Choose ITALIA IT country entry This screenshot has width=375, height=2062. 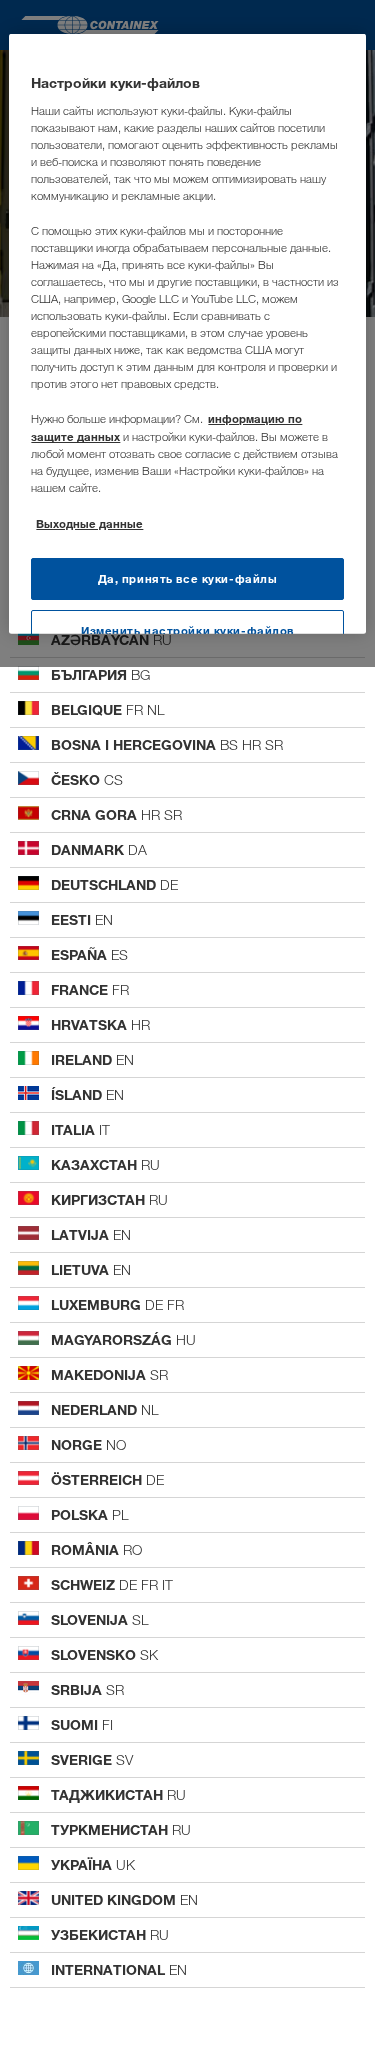click(187, 1130)
